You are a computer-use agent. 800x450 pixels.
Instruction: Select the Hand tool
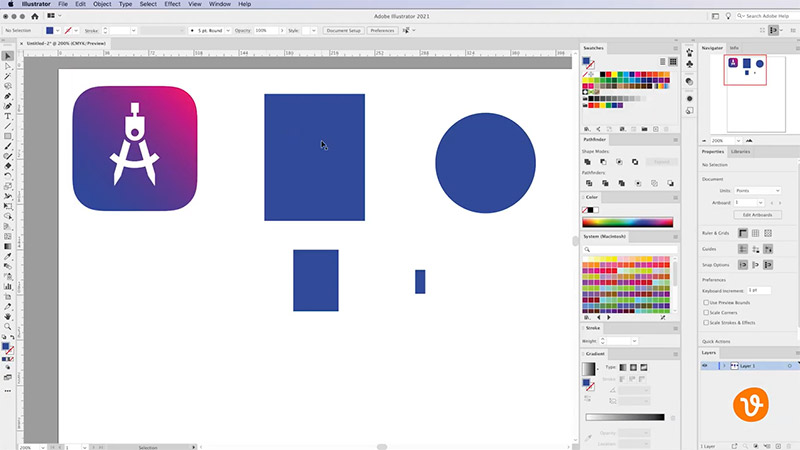tap(8, 317)
